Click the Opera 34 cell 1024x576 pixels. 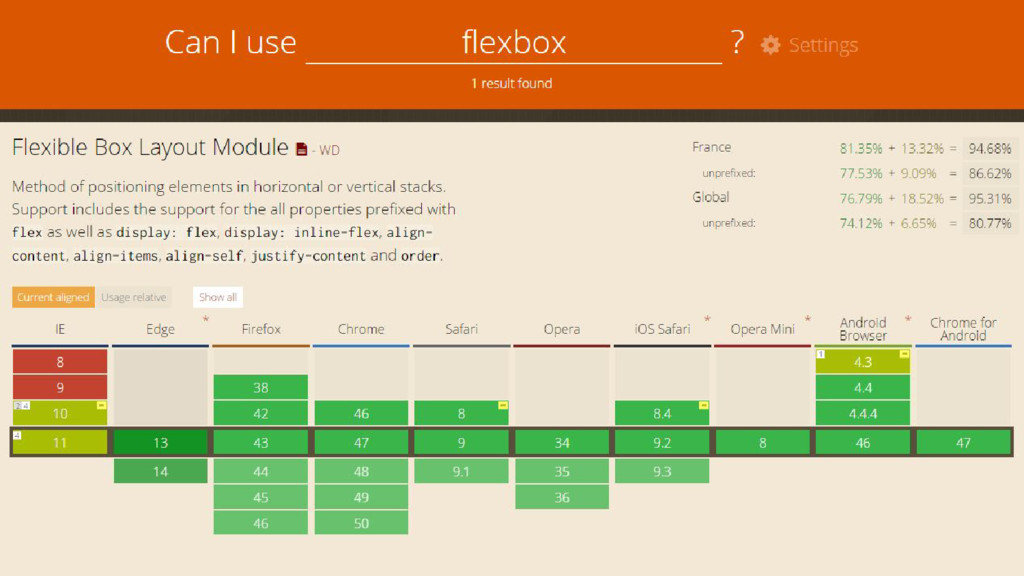click(x=562, y=442)
